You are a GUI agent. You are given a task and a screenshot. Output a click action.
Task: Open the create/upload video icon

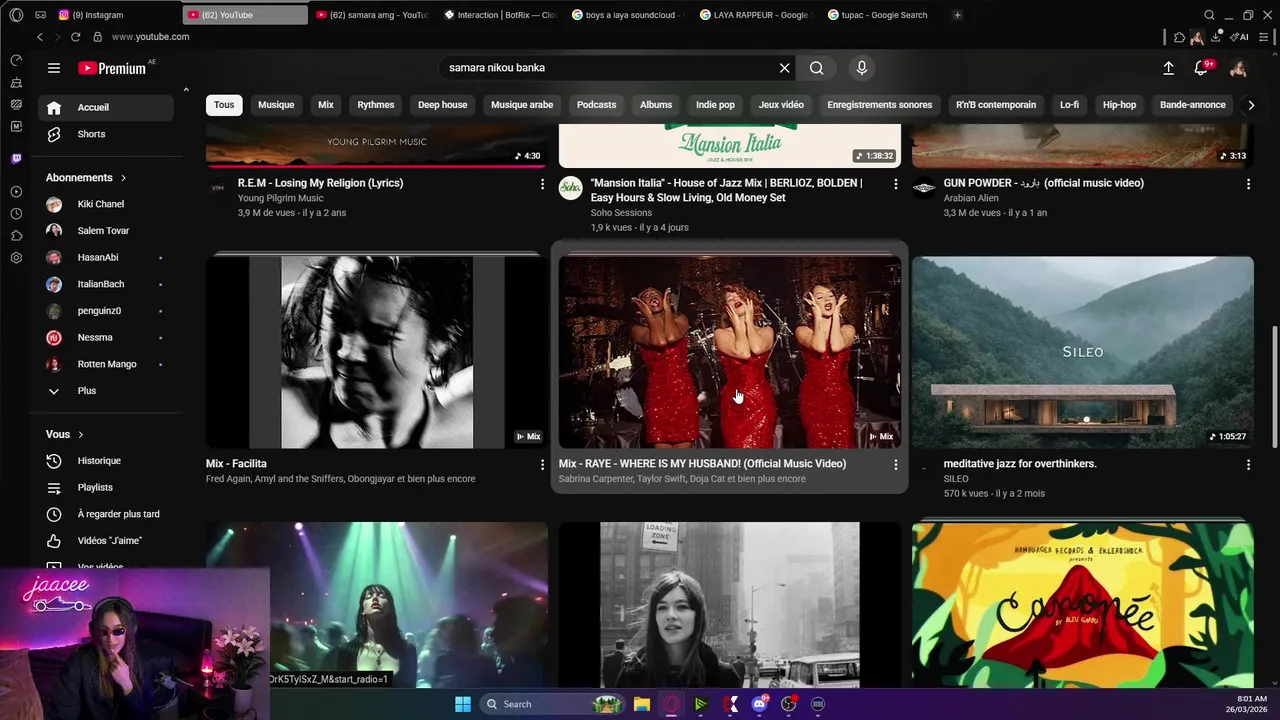(x=1168, y=68)
